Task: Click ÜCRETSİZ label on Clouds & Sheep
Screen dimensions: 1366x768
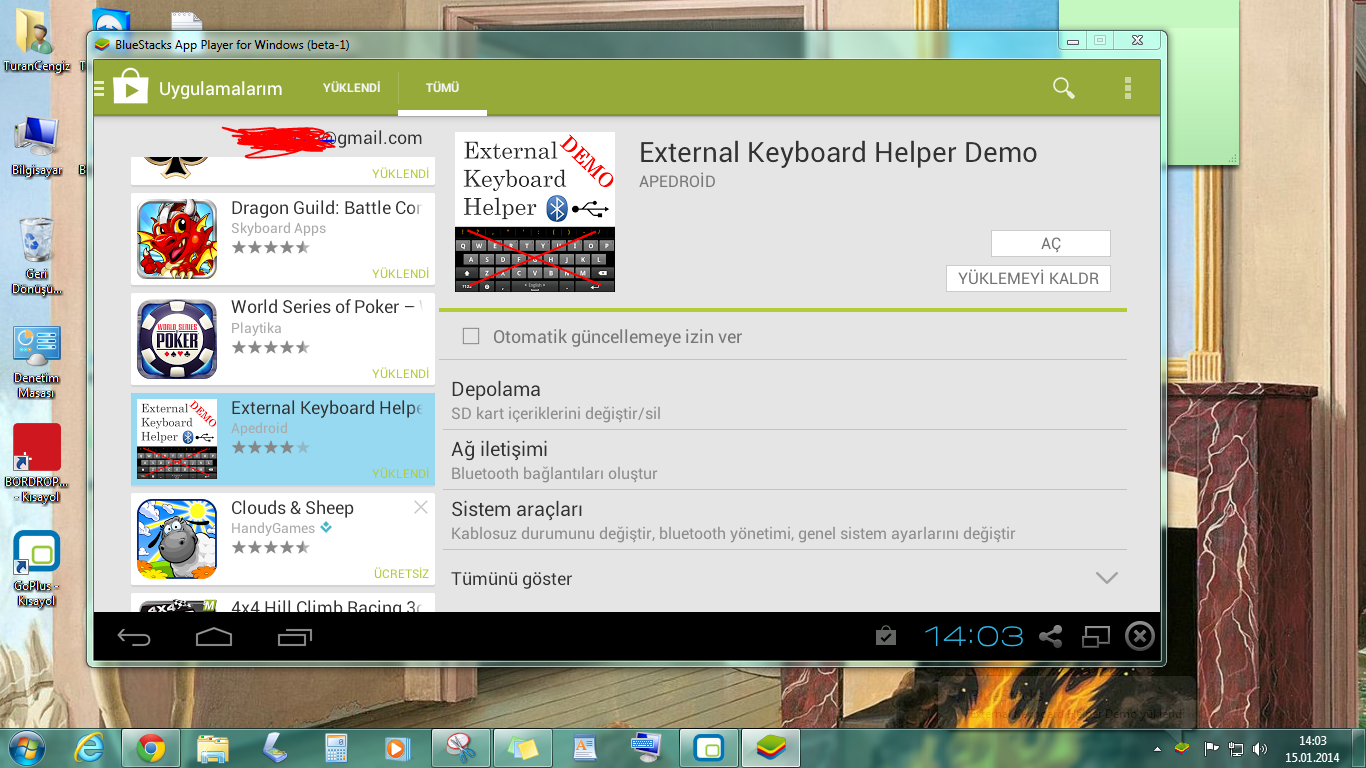Action: pyautogui.click(x=401, y=574)
